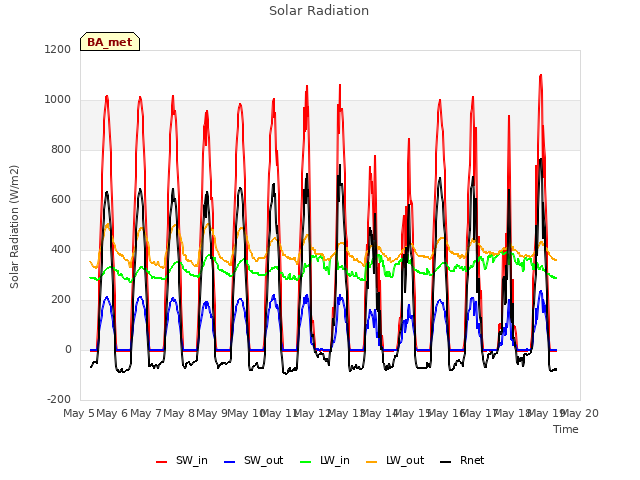Click the blue SW_out legend swatch
The width and height of the screenshot is (640, 480).
(x=230, y=462)
